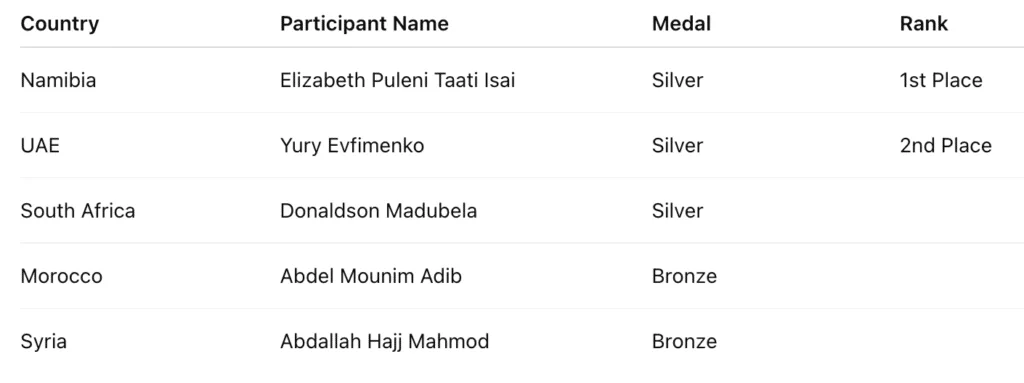This screenshot has height=383, width=1024.
Task: Click Bronze medal in Syria row
Action: [x=684, y=341]
